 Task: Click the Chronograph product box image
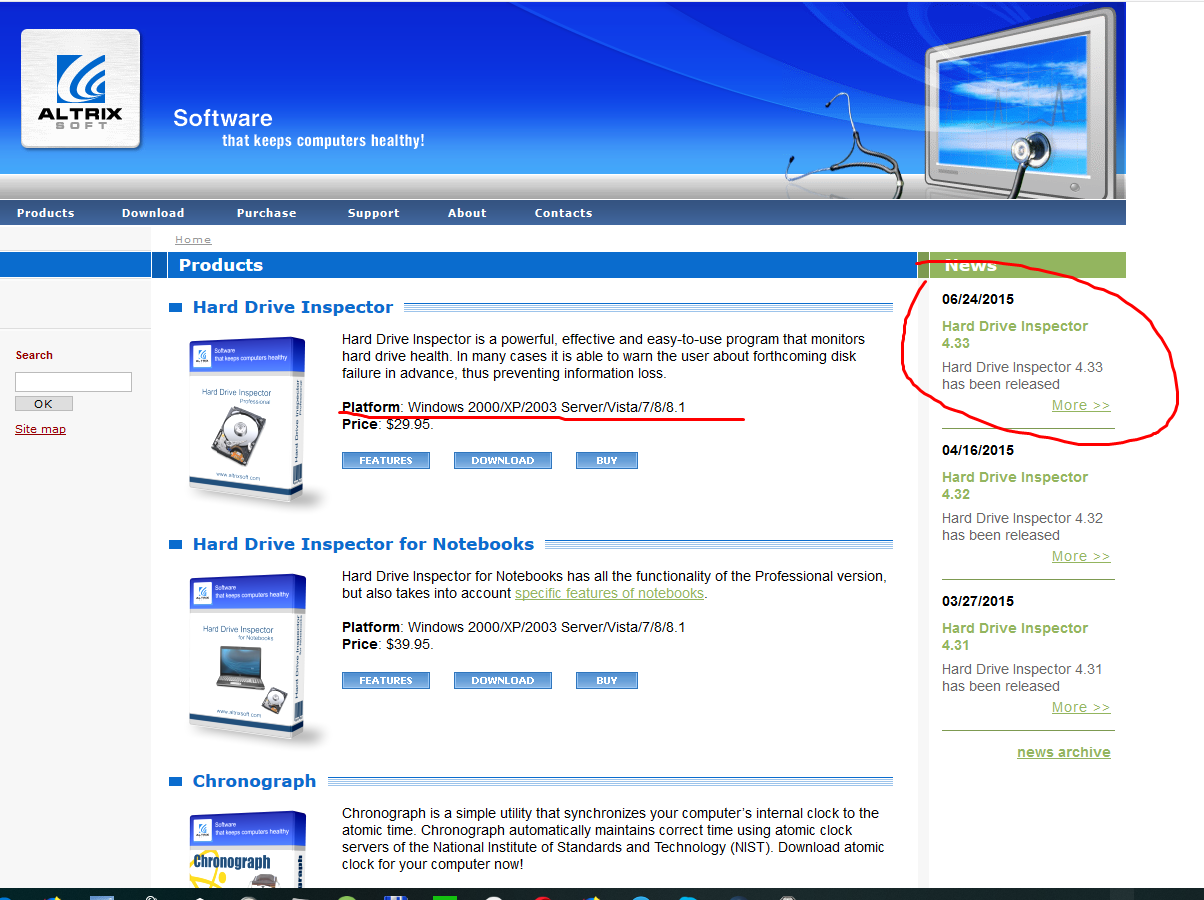click(250, 849)
